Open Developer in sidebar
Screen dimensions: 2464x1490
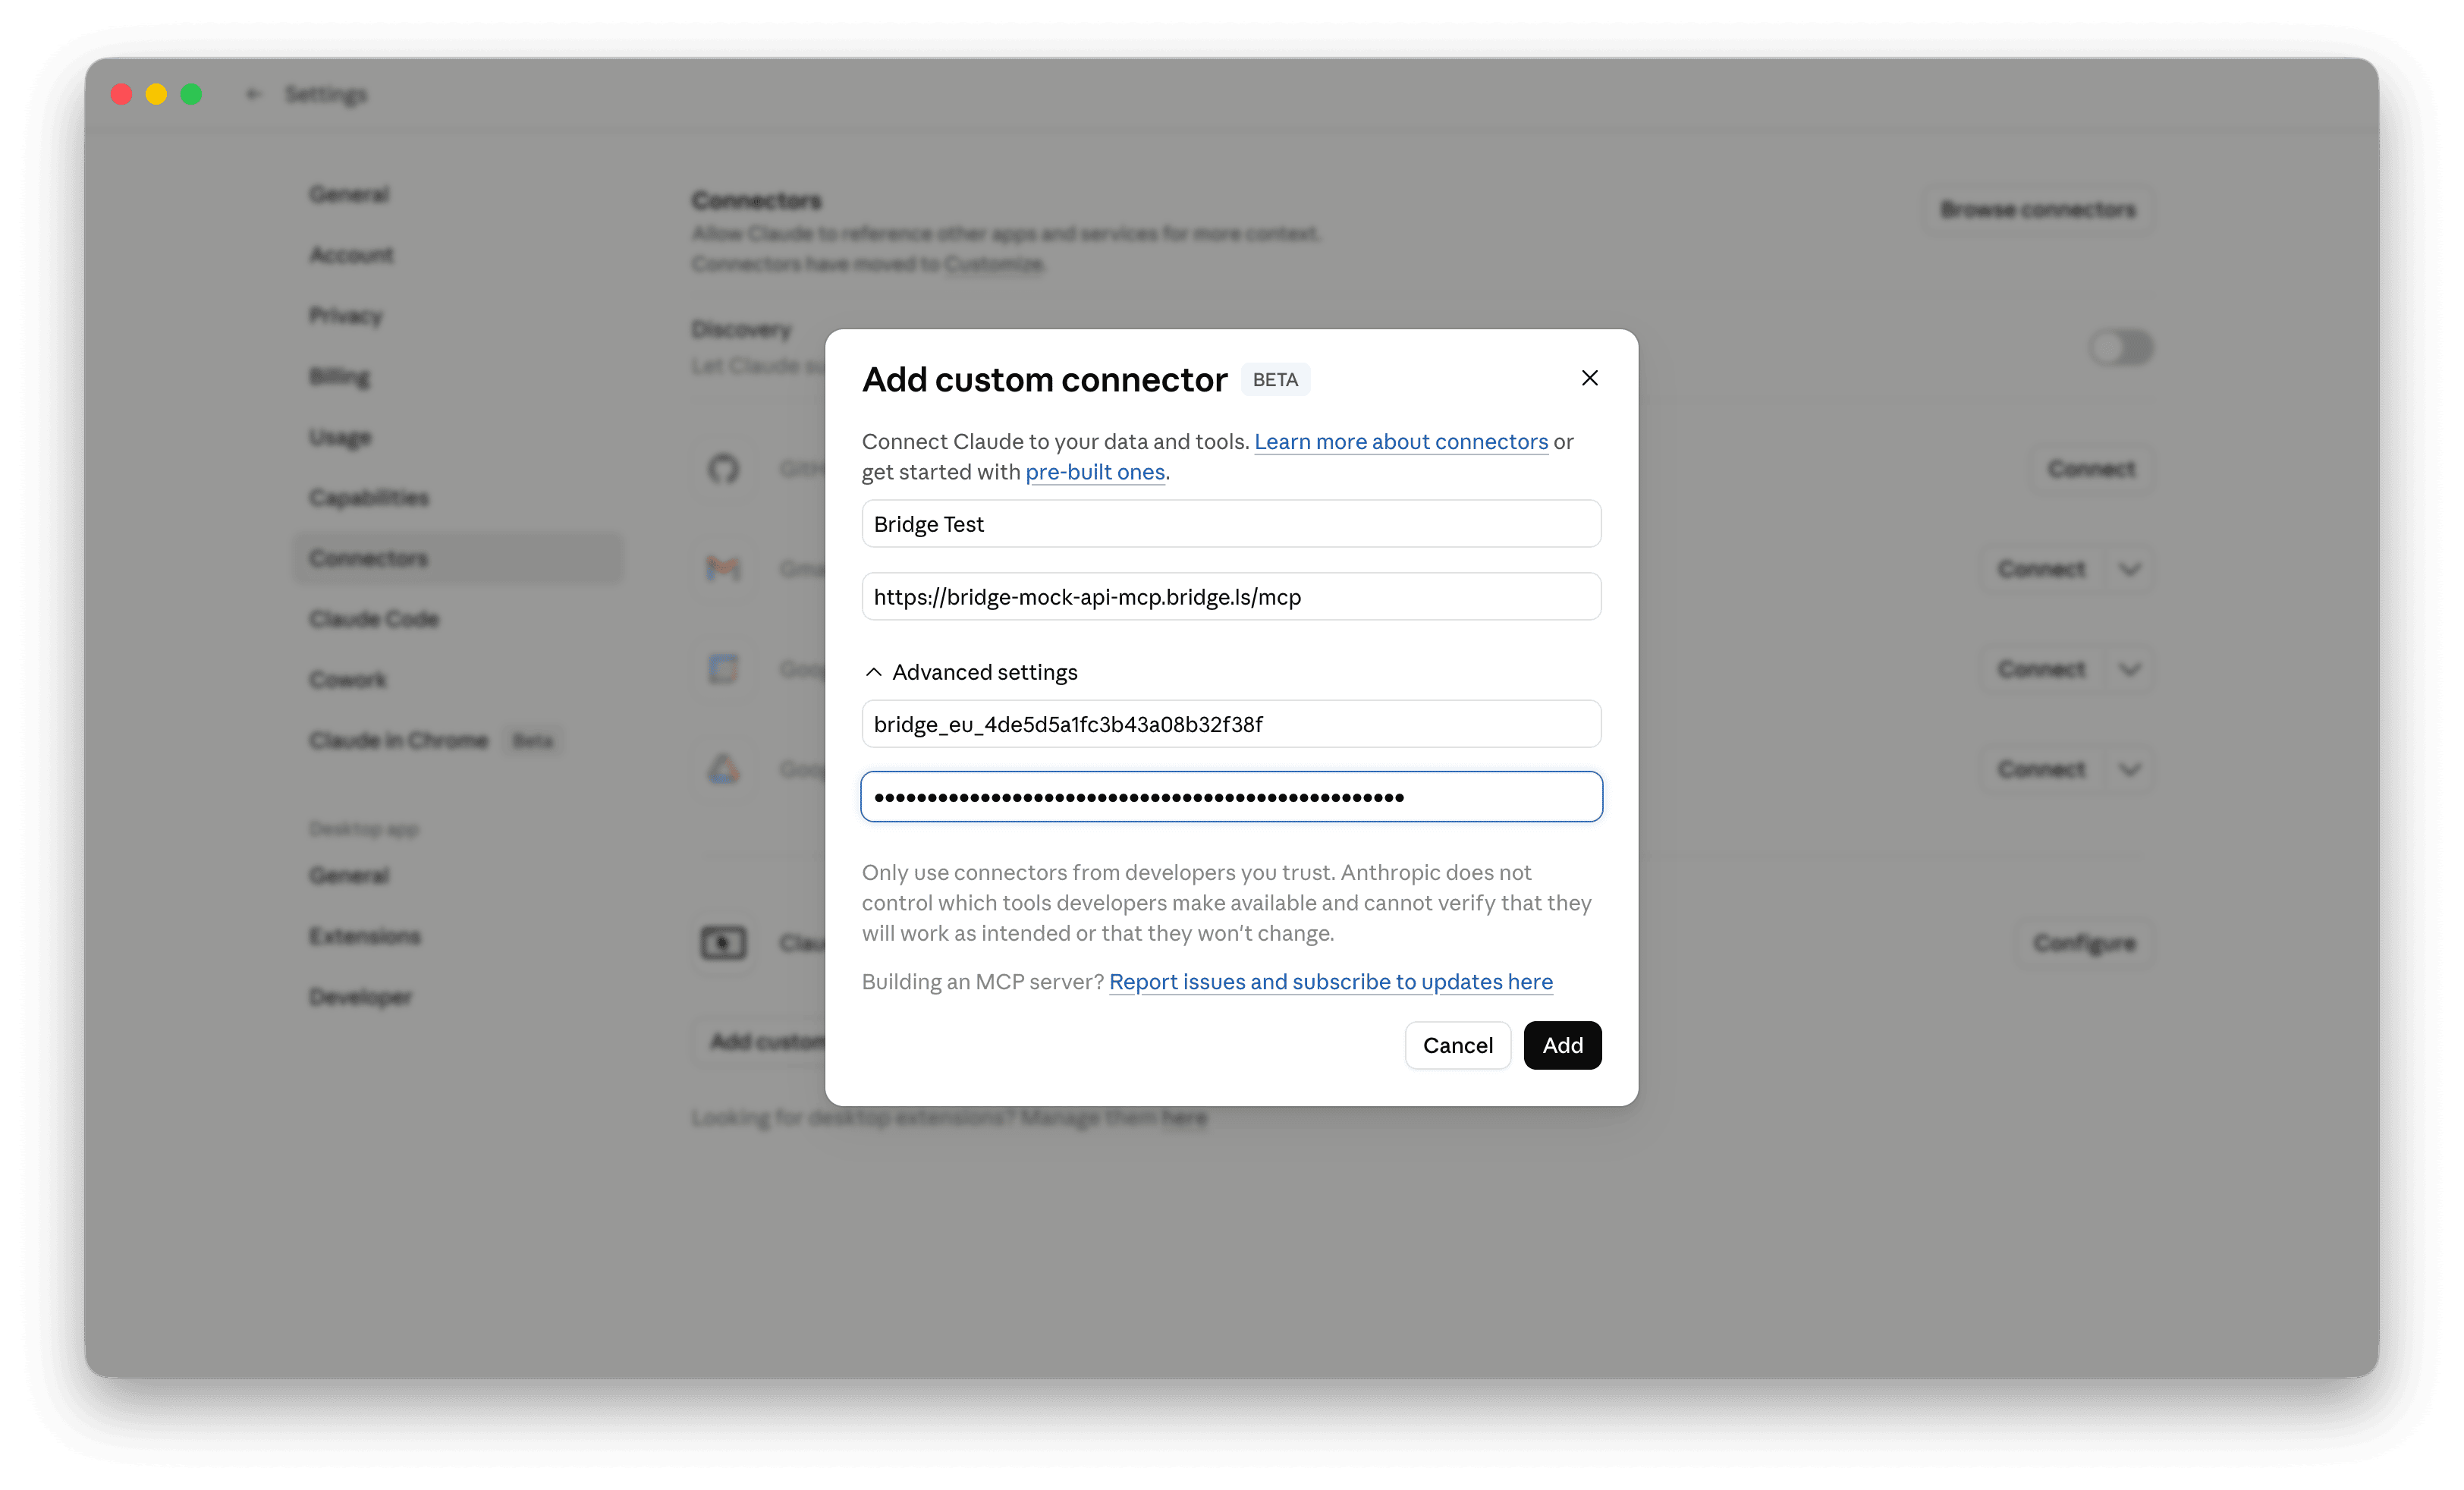point(360,997)
